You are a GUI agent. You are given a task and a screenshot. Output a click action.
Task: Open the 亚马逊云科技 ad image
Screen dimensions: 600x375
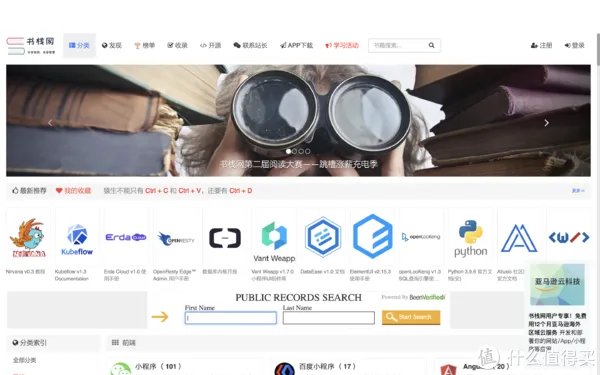pyautogui.click(x=557, y=284)
